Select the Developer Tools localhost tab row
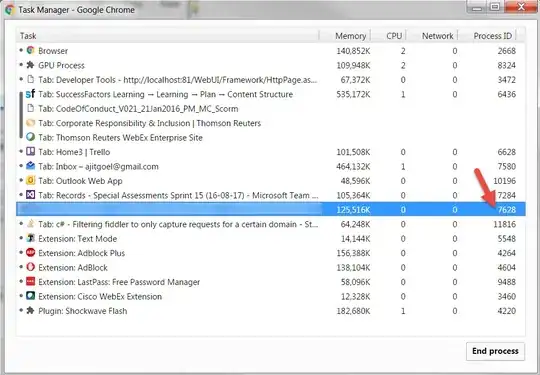 click(271, 80)
